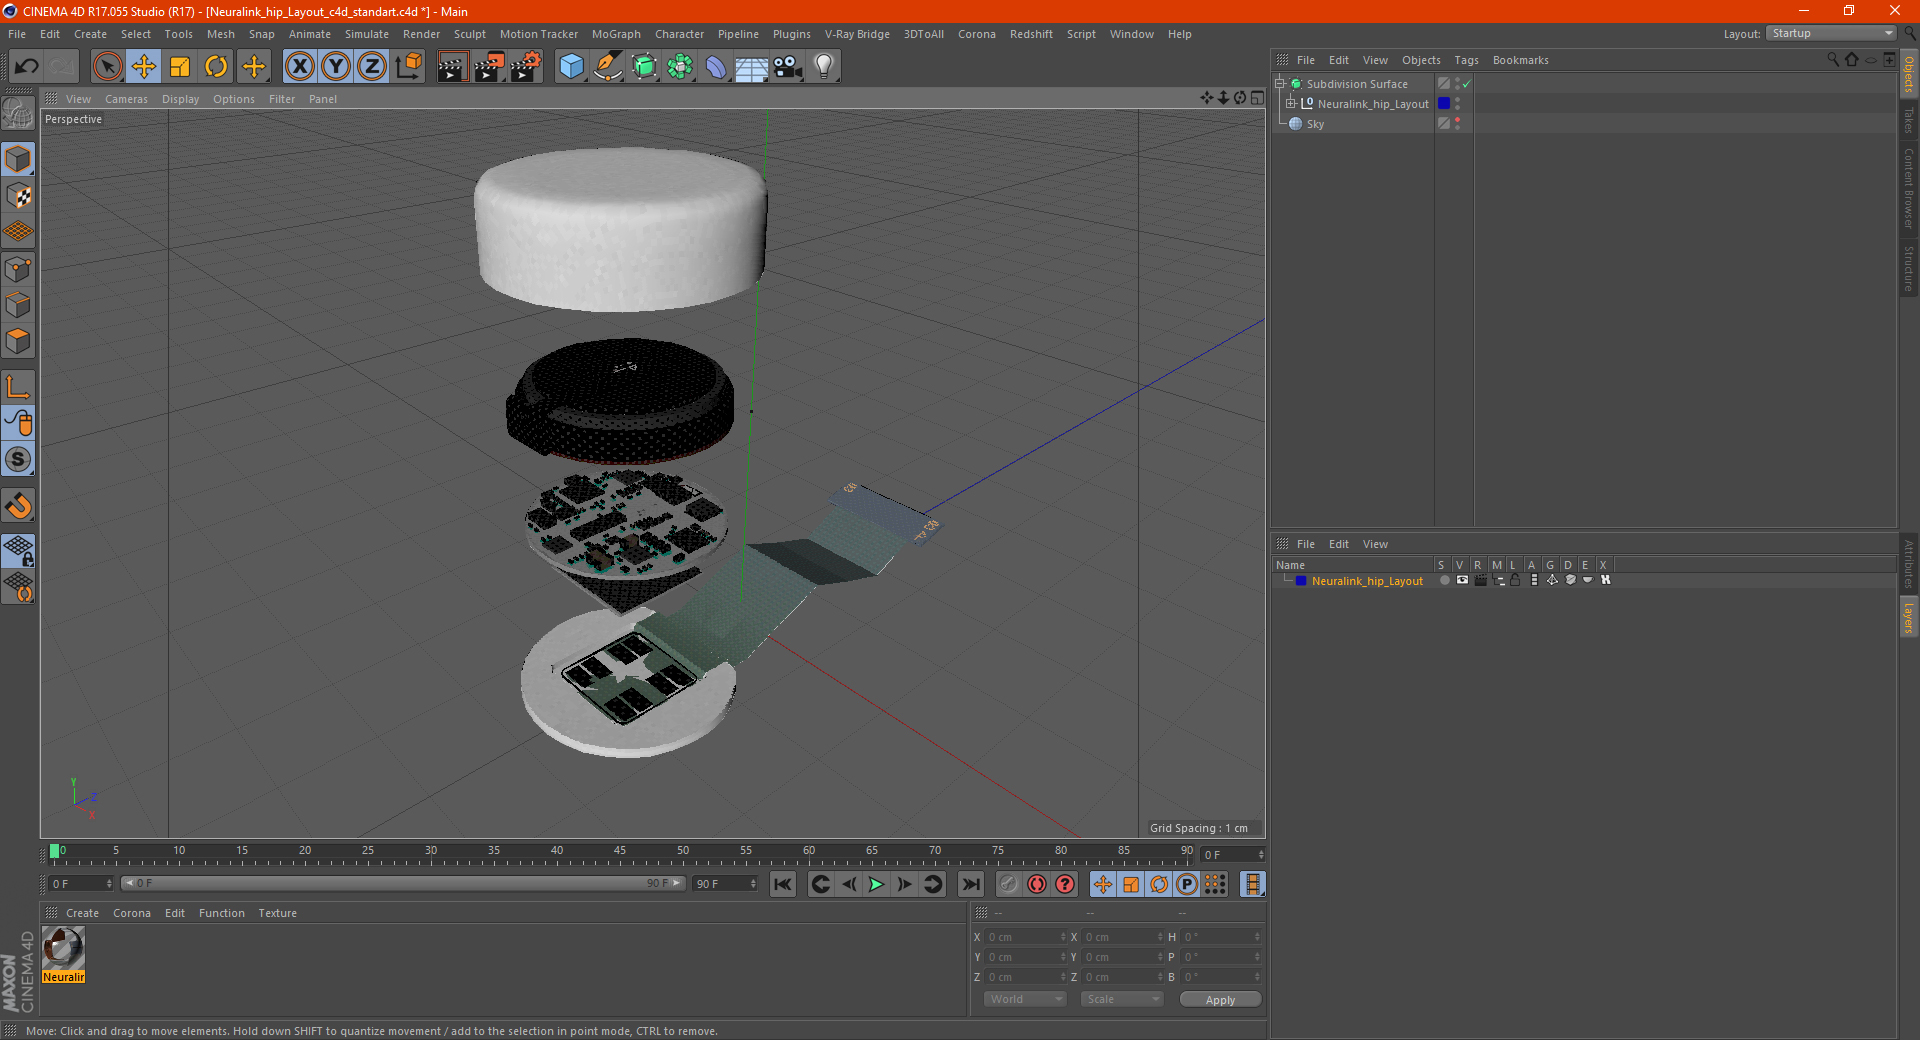Image resolution: width=1920 pixels, height=1040 pixels.
Task: Open the Texture menu in material manager
Action: (x=277, y=913)
